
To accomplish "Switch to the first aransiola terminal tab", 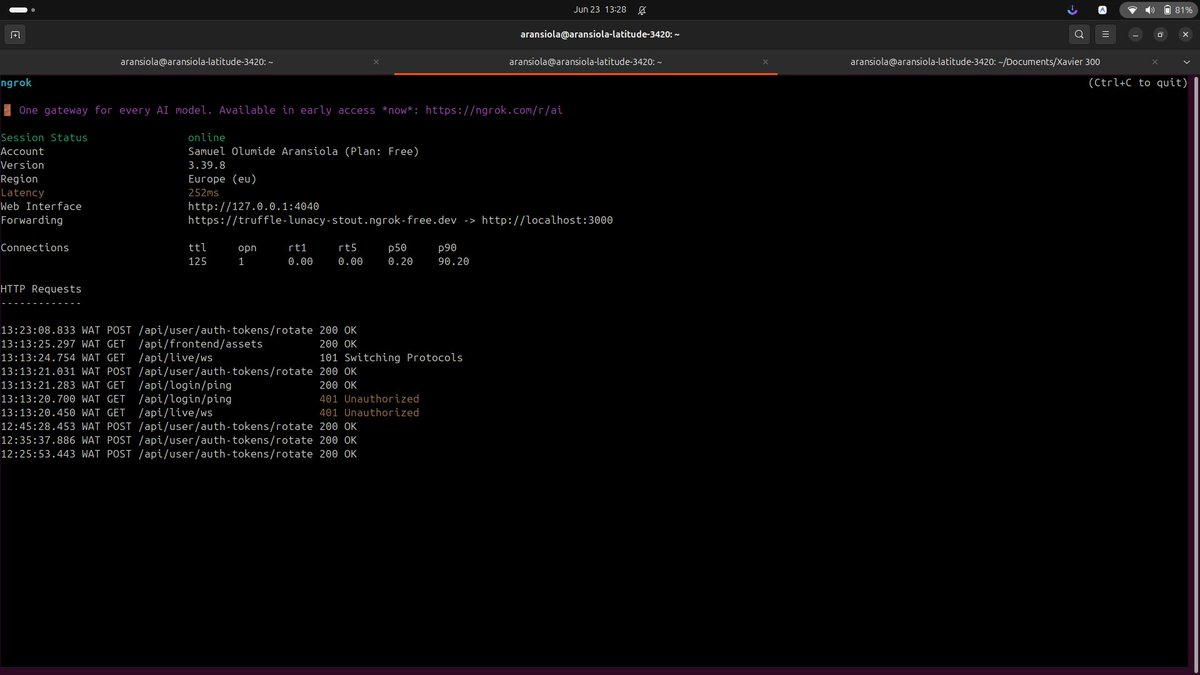I will [196, 61].
